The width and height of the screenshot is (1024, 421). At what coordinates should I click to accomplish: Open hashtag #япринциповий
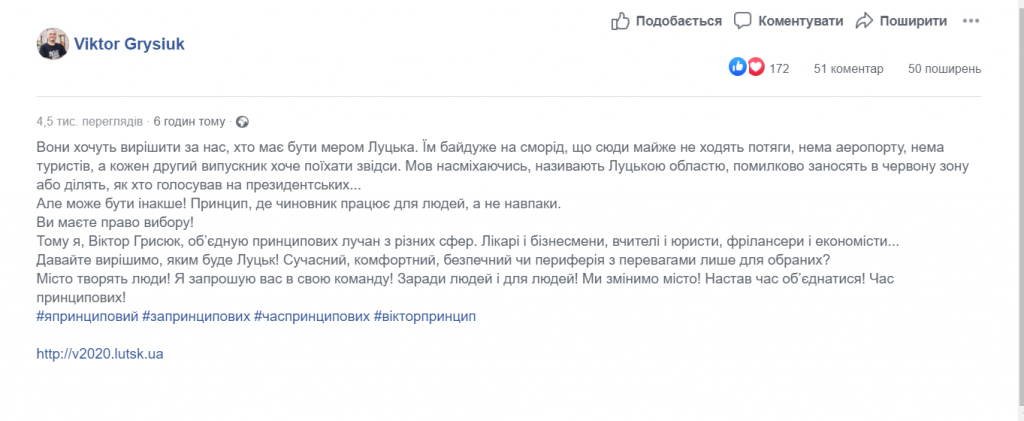point(86,316)
